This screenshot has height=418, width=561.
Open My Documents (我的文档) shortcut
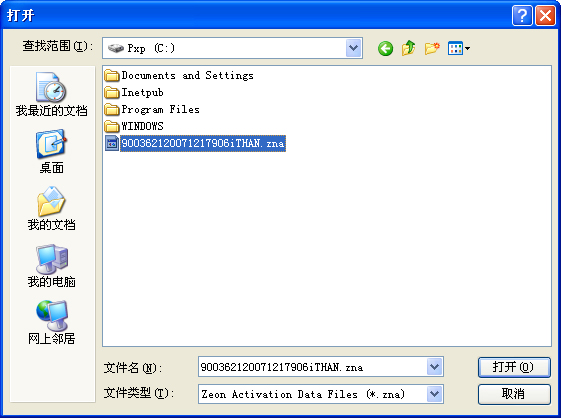(52, 209)
